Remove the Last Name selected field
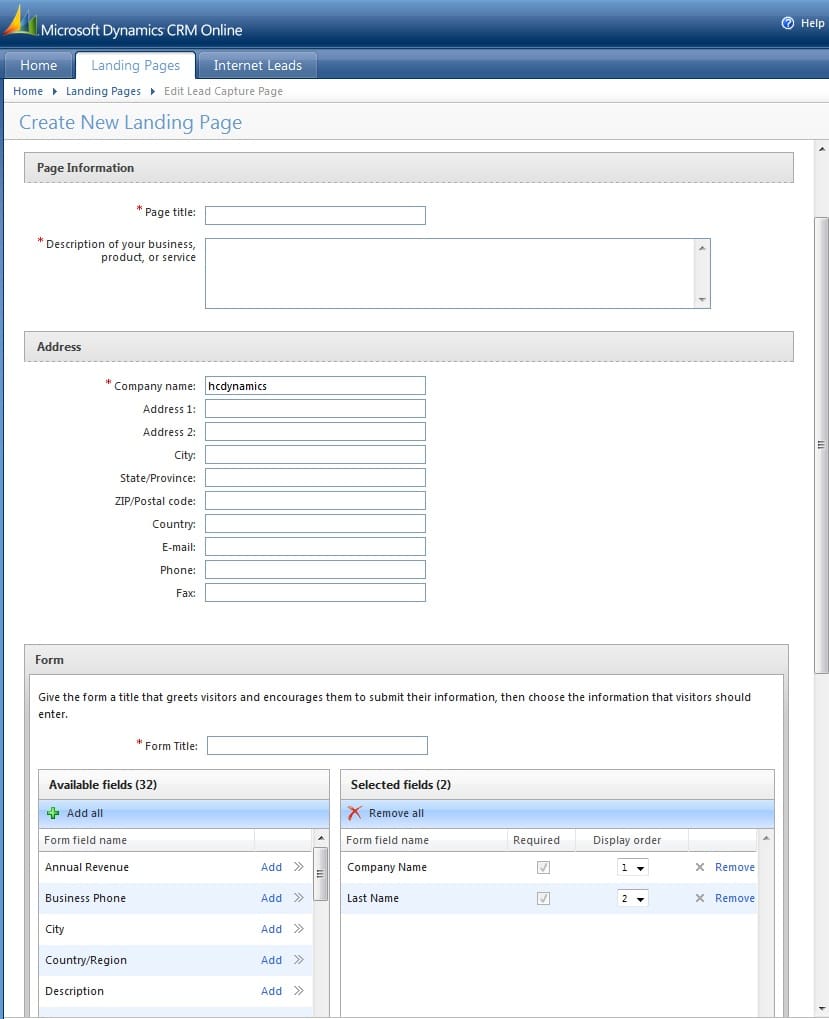 (735, 898)
